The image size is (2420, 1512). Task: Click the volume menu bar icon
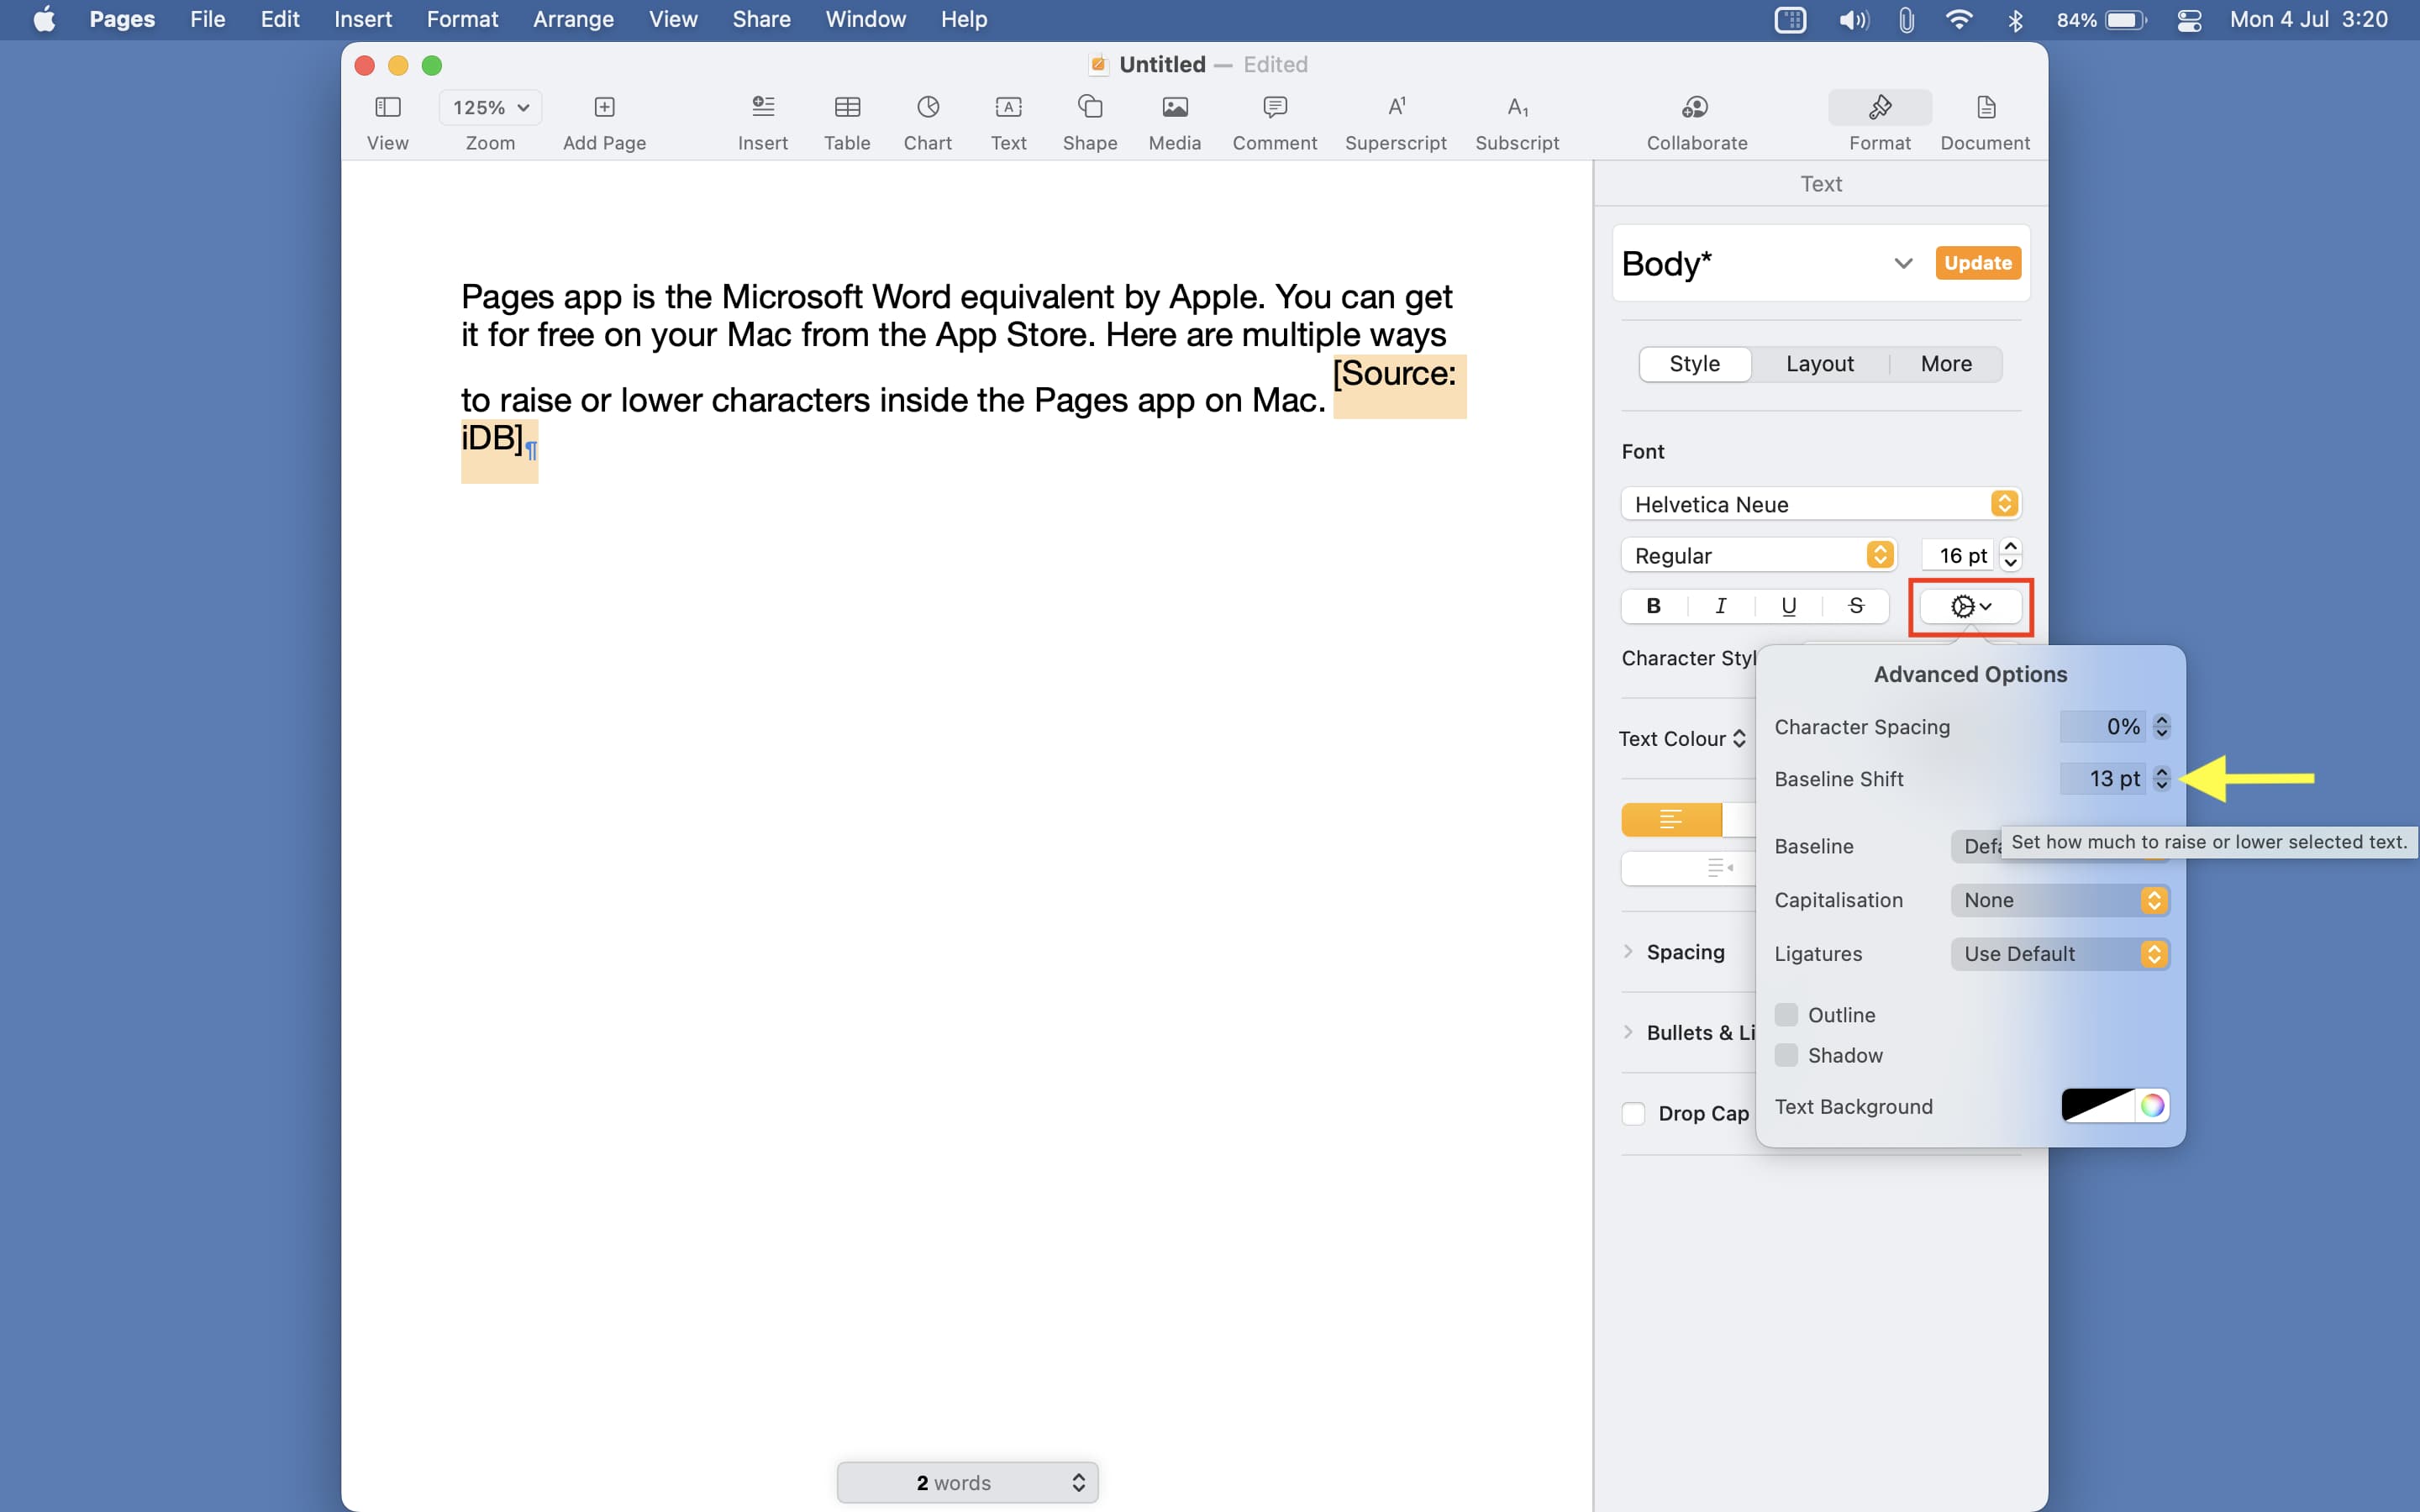pyautogui.click(x=1853, y=19)
